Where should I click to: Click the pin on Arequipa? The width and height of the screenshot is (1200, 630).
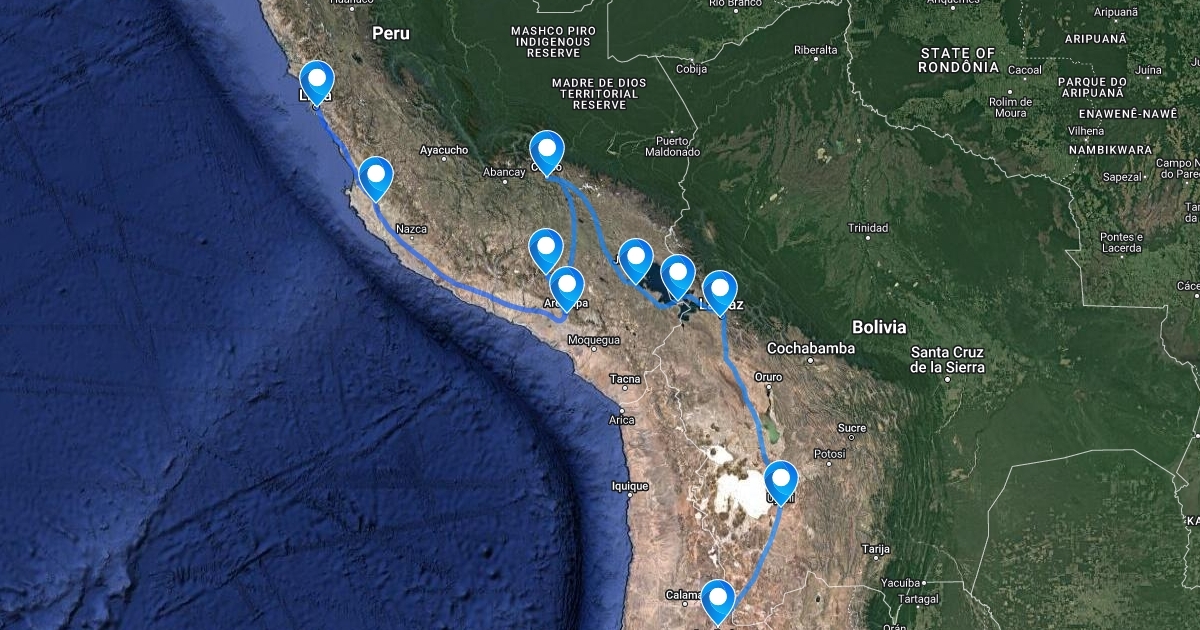(567, 289)
